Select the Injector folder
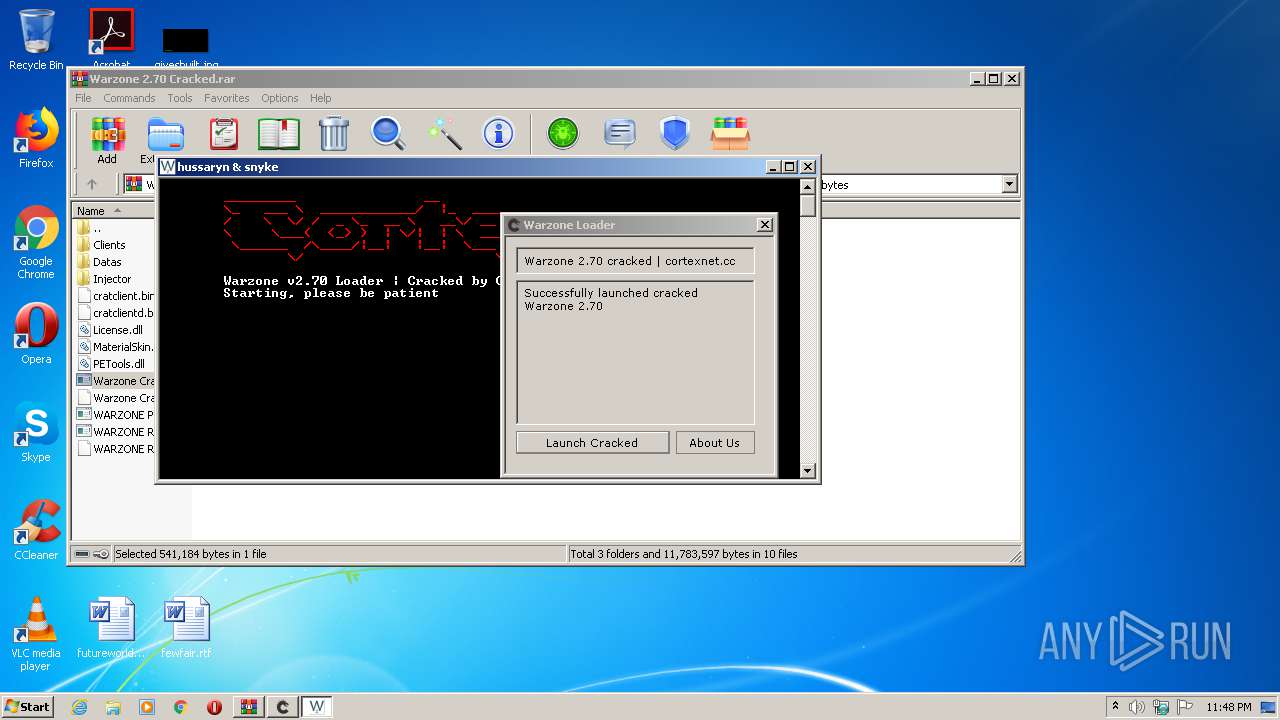The height and width of the screenshot is (720, 1280). click(112, 279)
